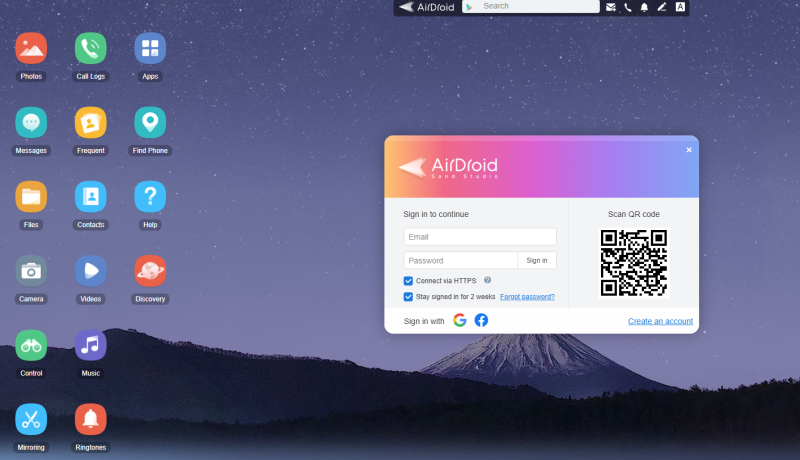Open the Videos icon
The image size is (800, 460).
[91, 271]
